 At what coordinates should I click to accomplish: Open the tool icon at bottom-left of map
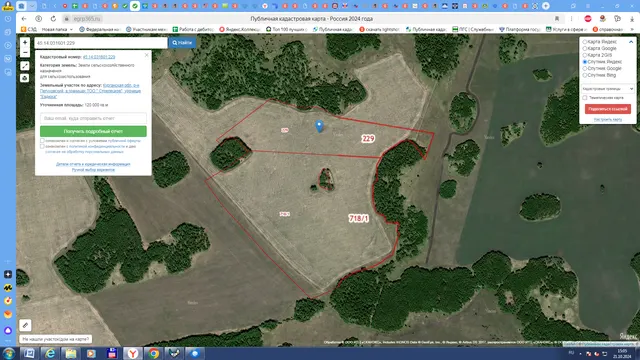pyautogui.click(x=25, y=325)
